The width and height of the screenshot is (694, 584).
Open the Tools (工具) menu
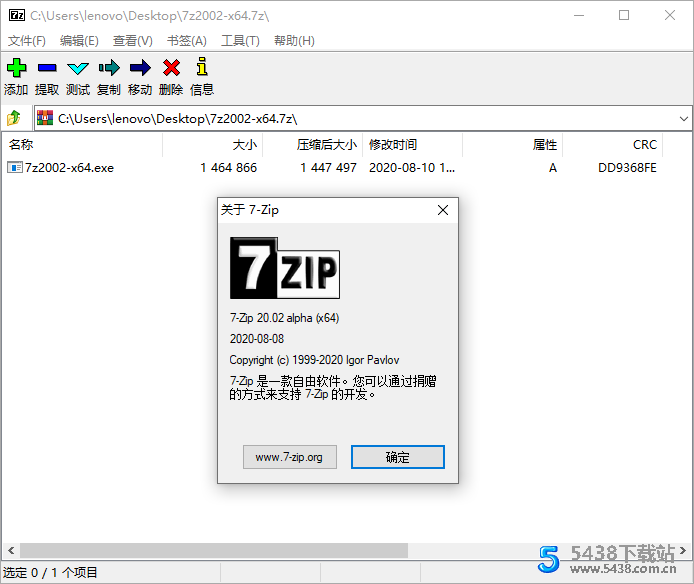click(x=240, y=41)
